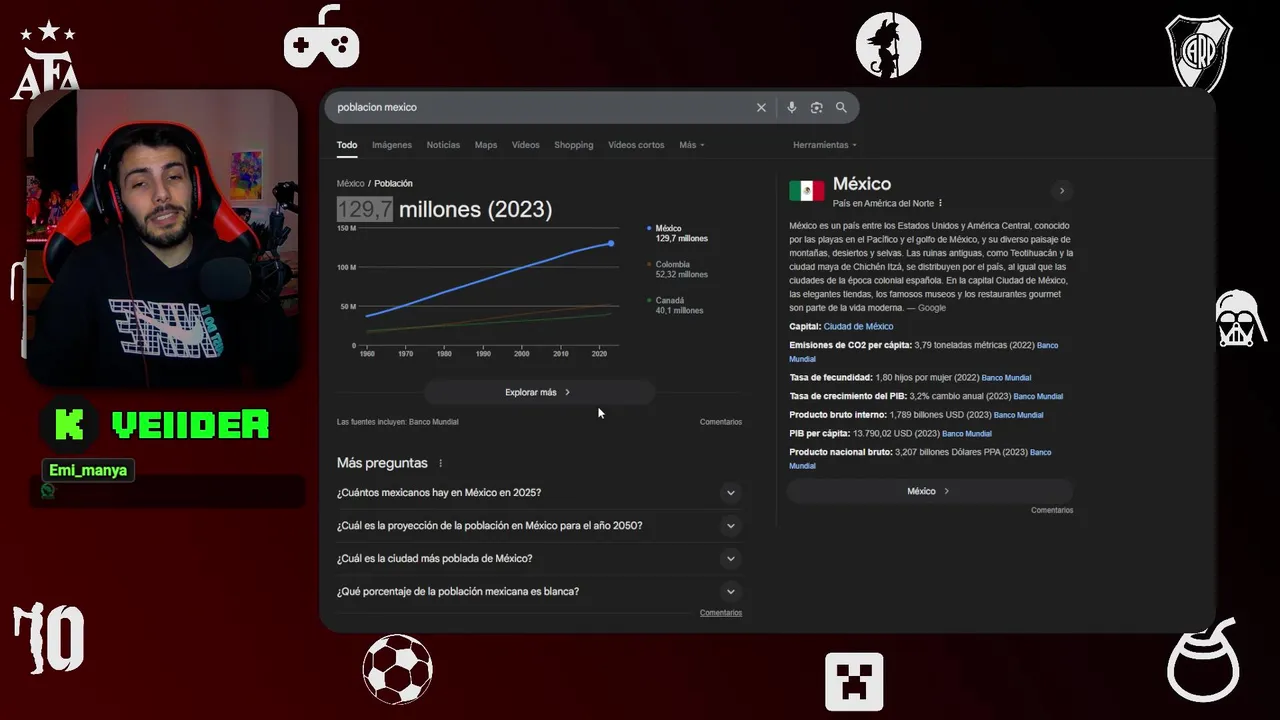Image resolution: width=1280 pixels, height=720 pixels.
Task: Start voice search with the microphone icon
Action: pyautogui.click(x=791, y=107)
